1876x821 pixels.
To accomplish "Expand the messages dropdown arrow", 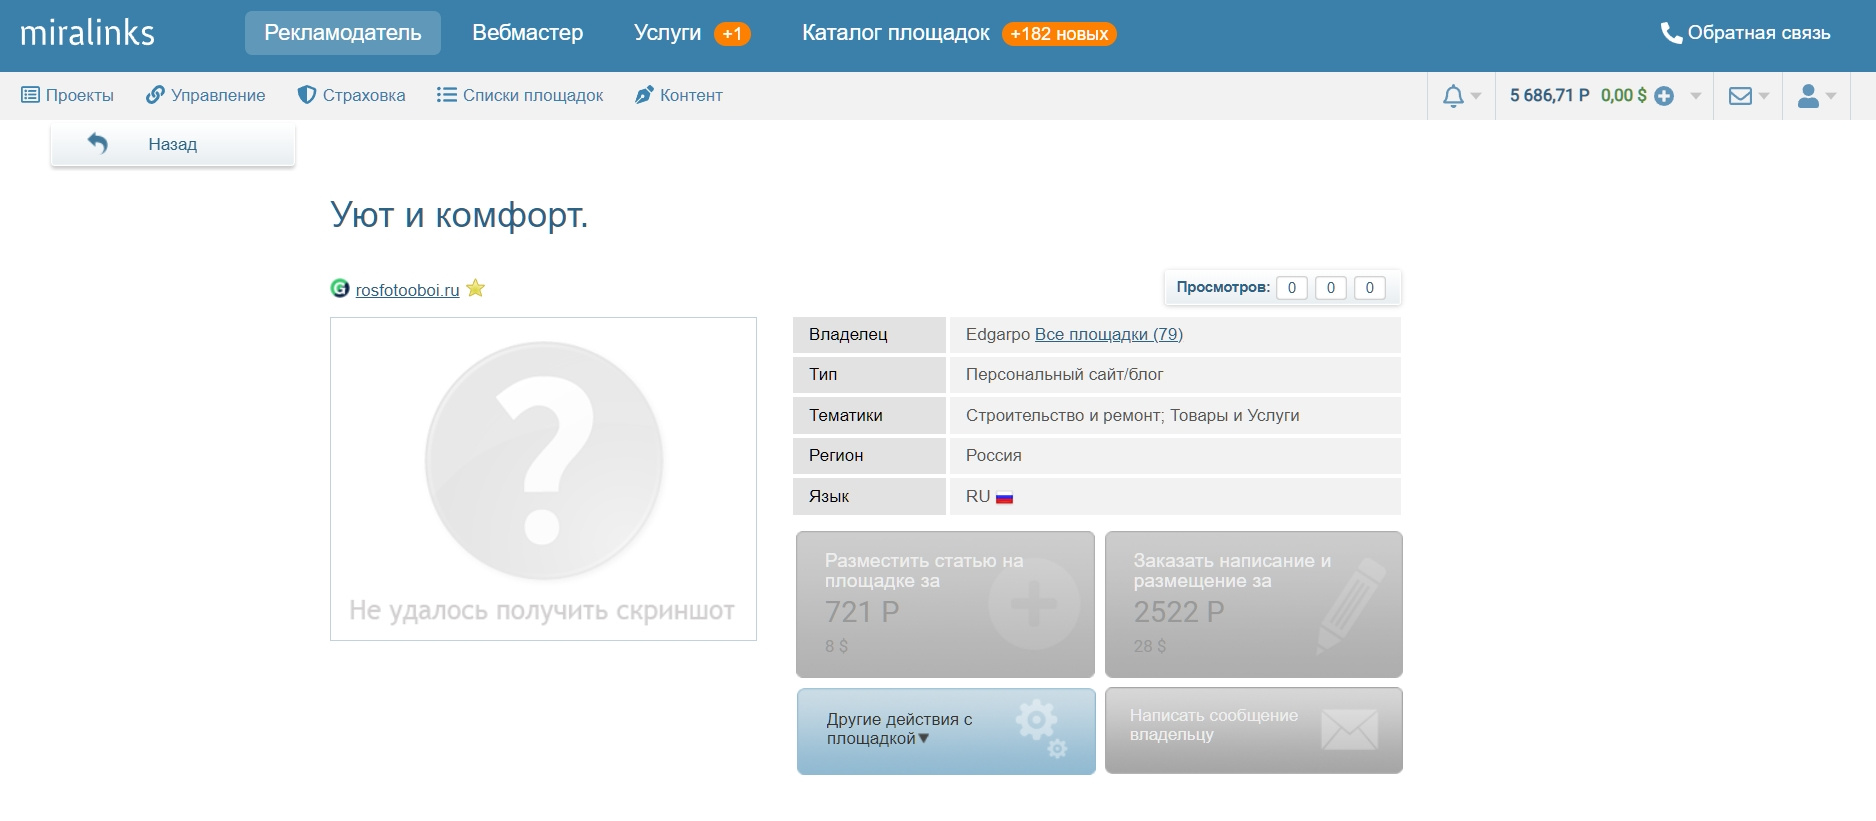I will (1764, 96).
